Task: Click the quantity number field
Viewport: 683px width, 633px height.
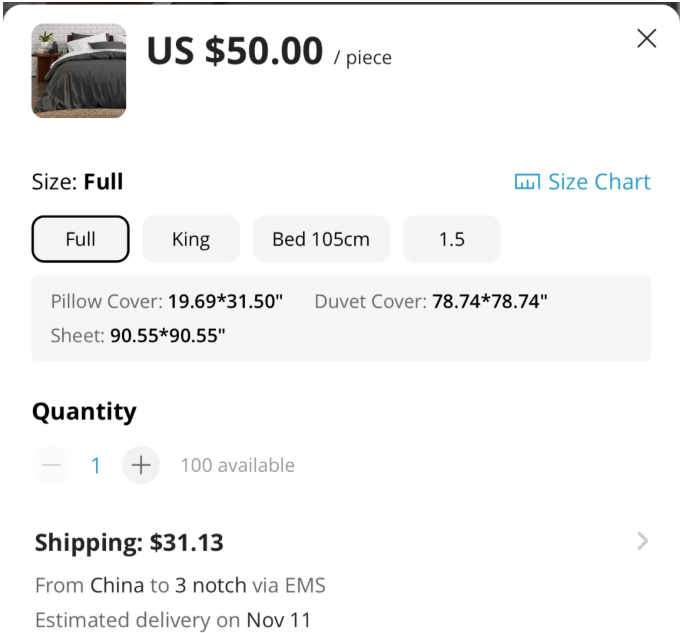Action: 96,465
